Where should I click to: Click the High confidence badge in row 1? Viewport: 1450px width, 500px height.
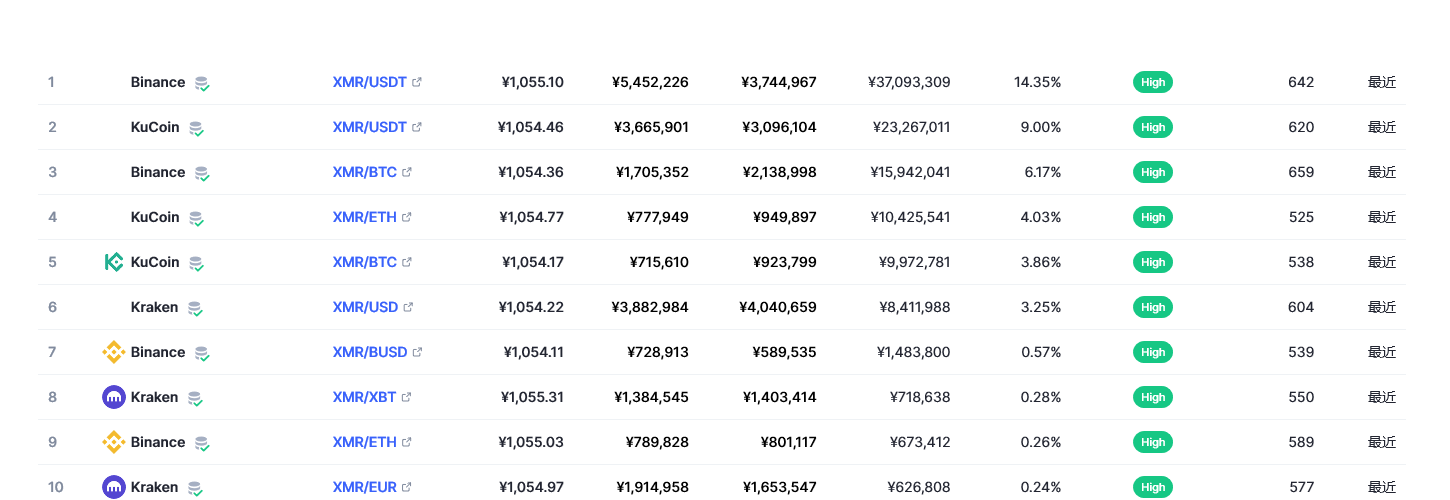pyautogui.click(x=1153, y=82)
